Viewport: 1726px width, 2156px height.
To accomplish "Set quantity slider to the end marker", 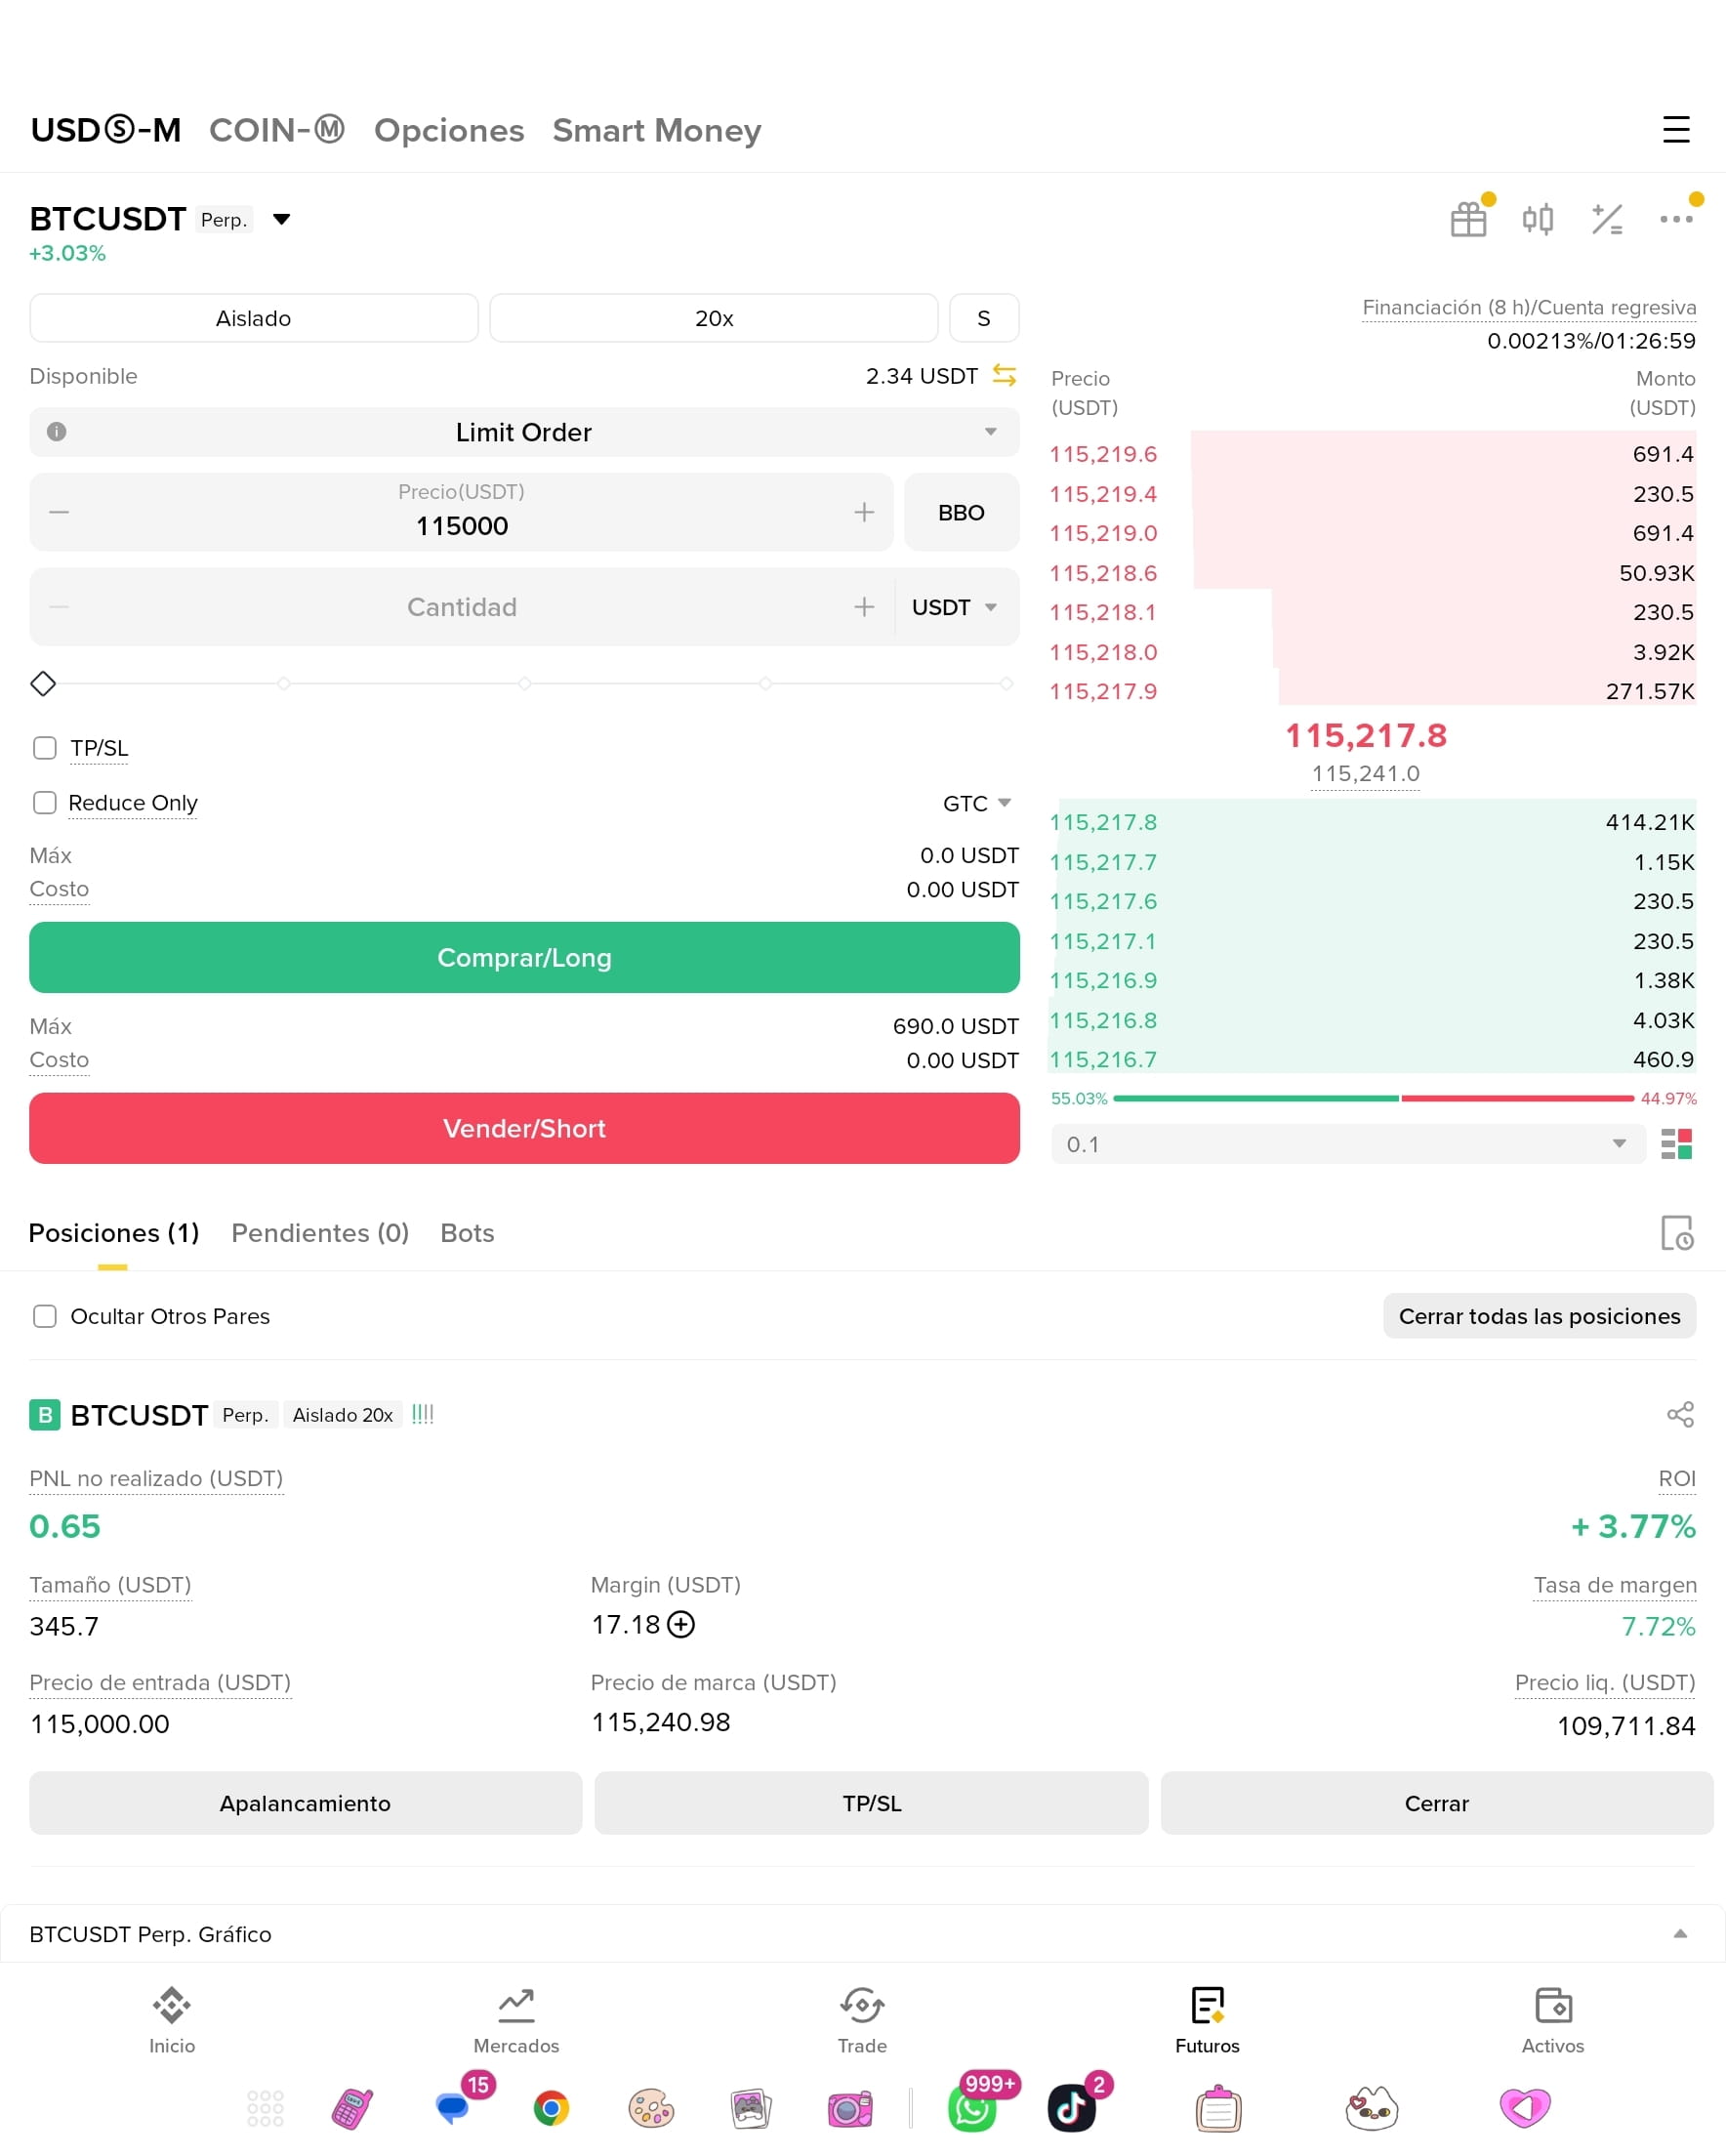I will [x=1006, y=684].
